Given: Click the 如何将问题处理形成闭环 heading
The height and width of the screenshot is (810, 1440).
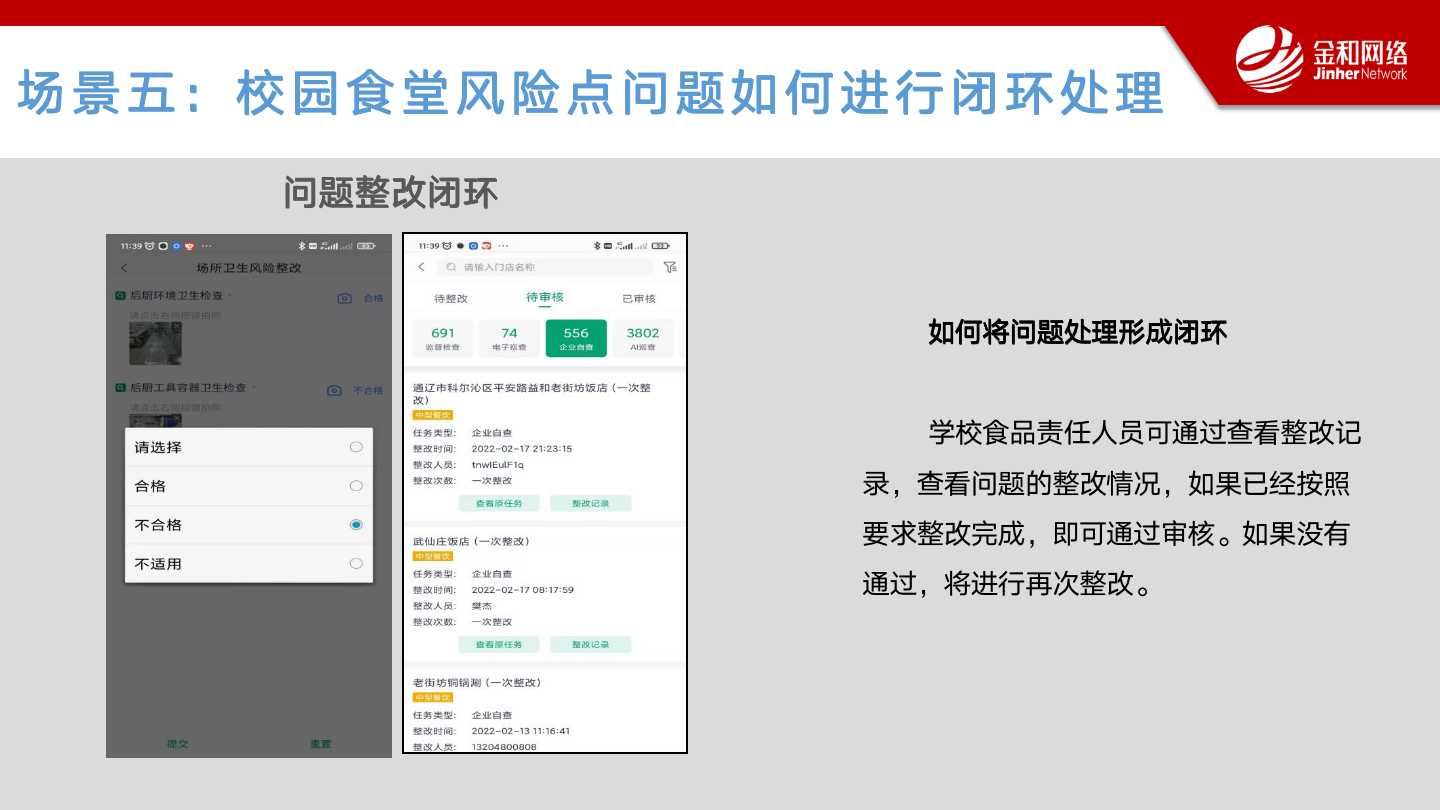Looking at the screenshot, I should [1078, 333].
